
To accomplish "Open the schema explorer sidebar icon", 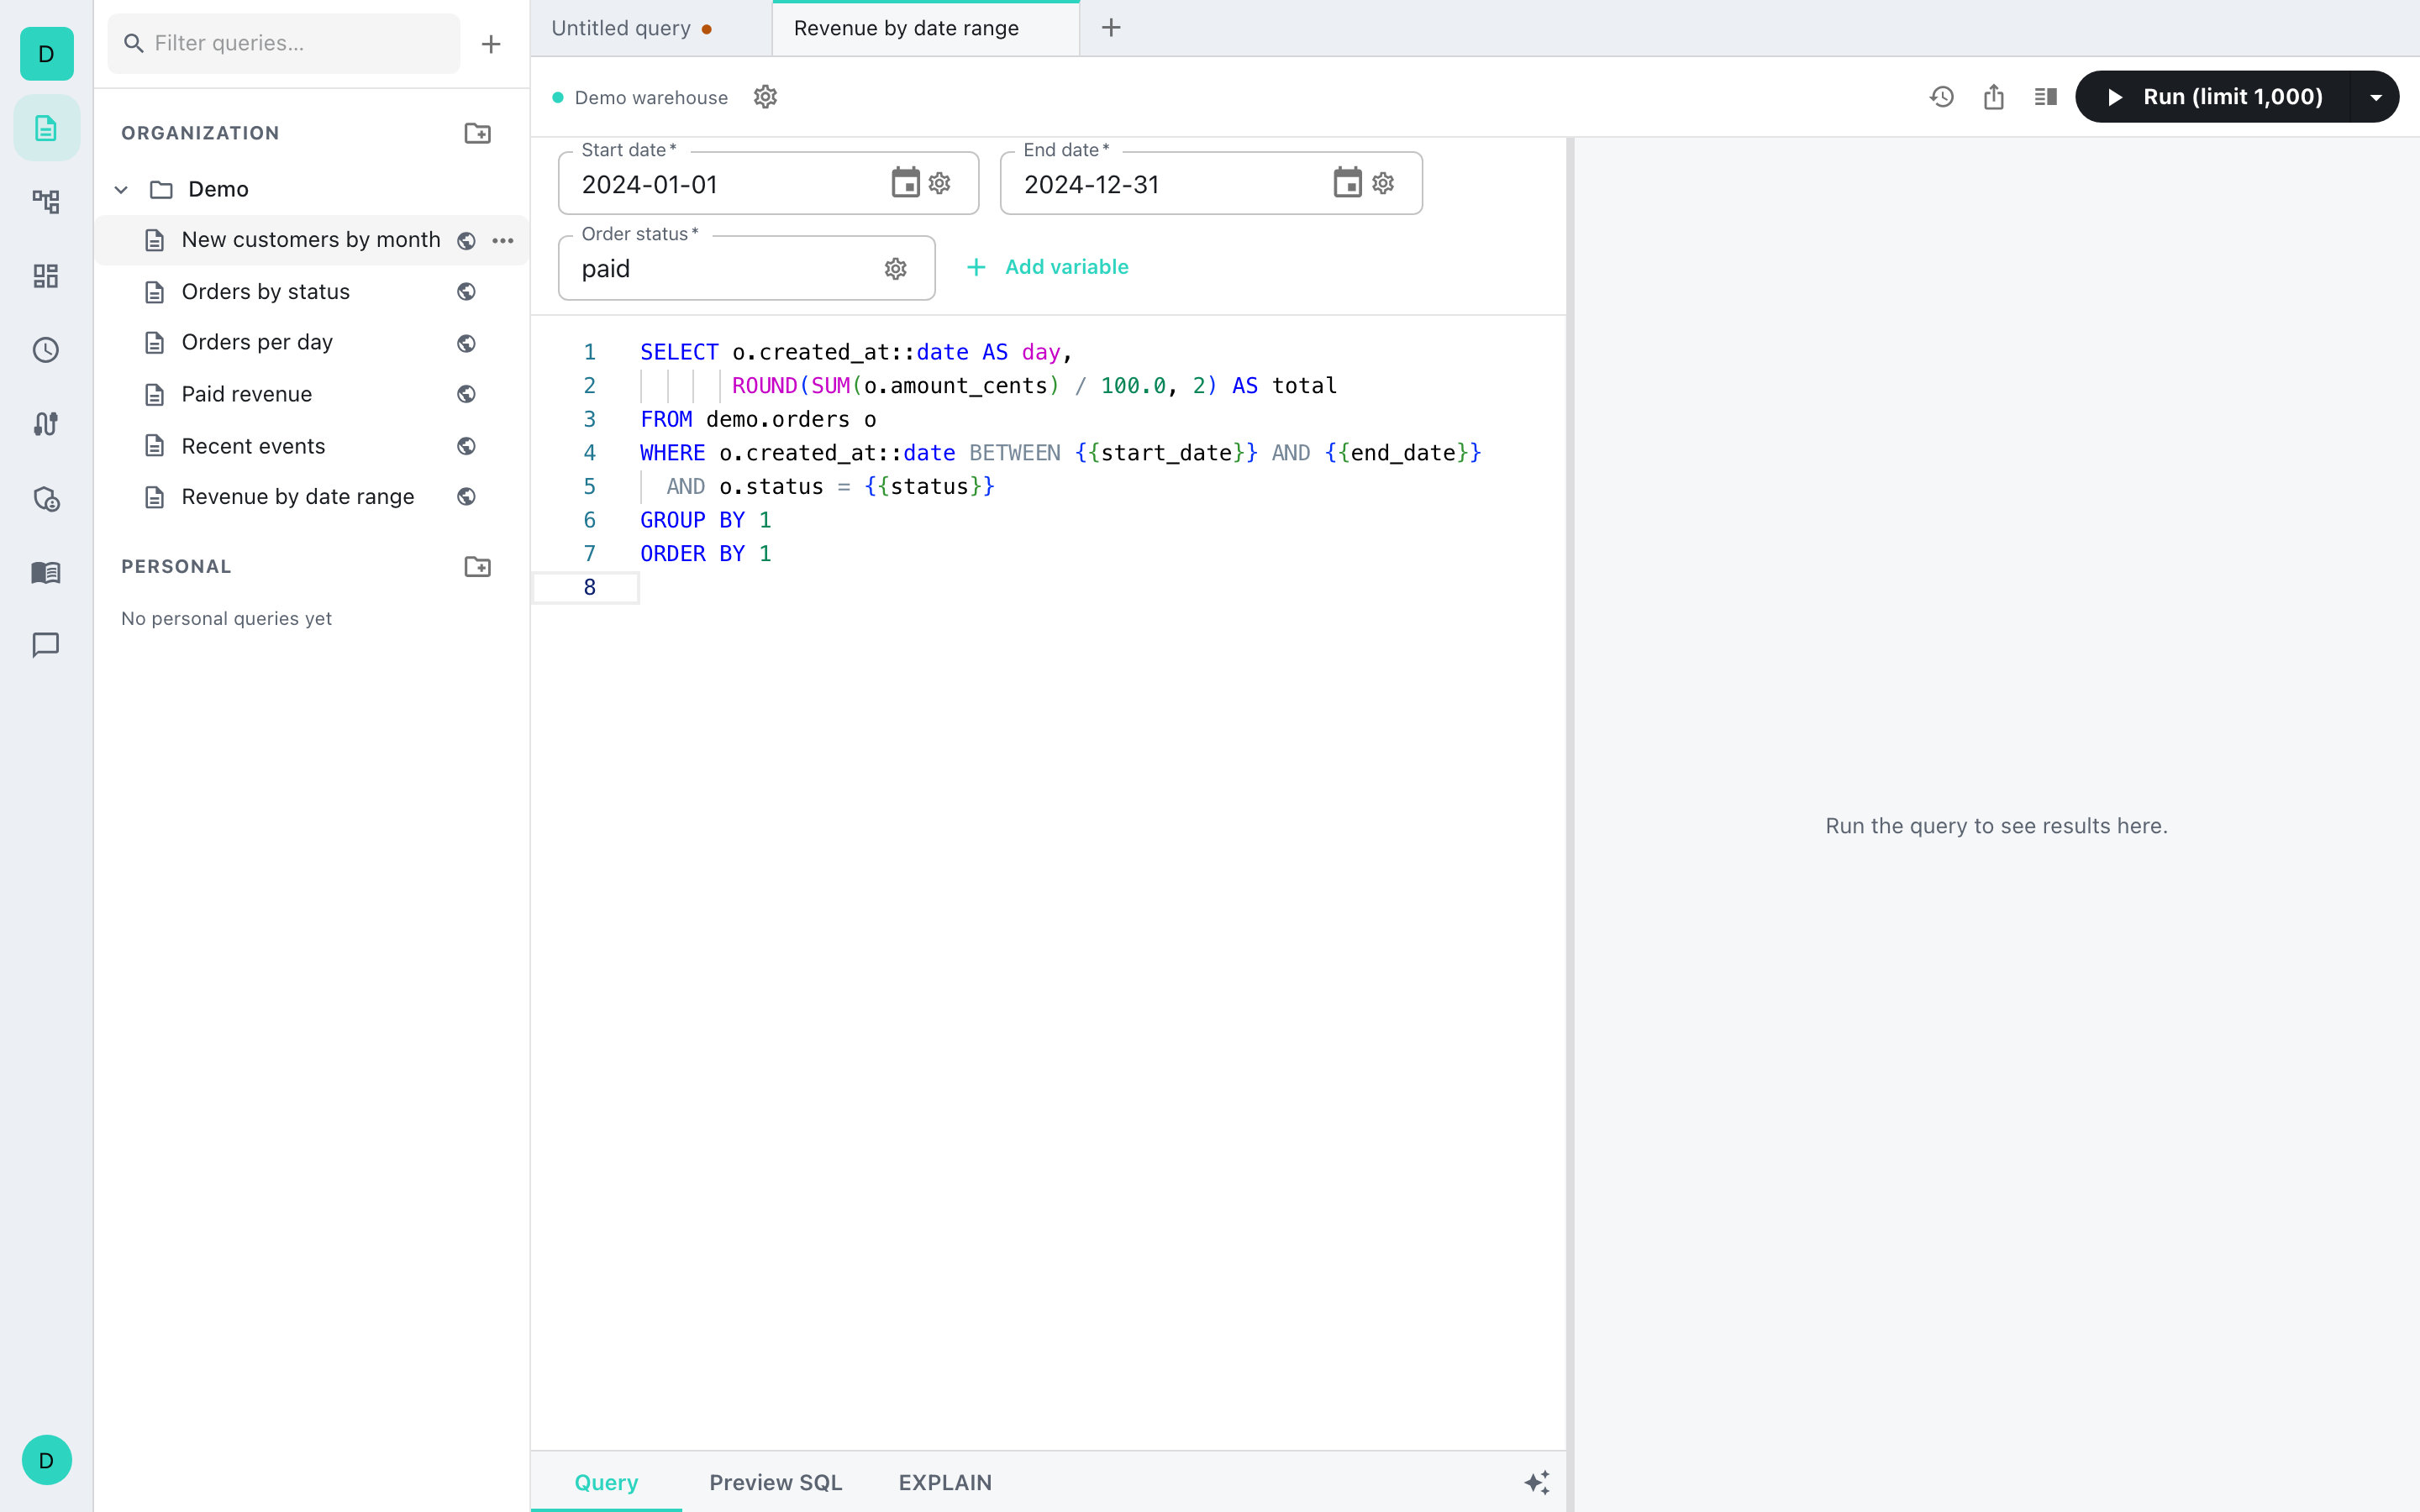I will pos(46,202).
